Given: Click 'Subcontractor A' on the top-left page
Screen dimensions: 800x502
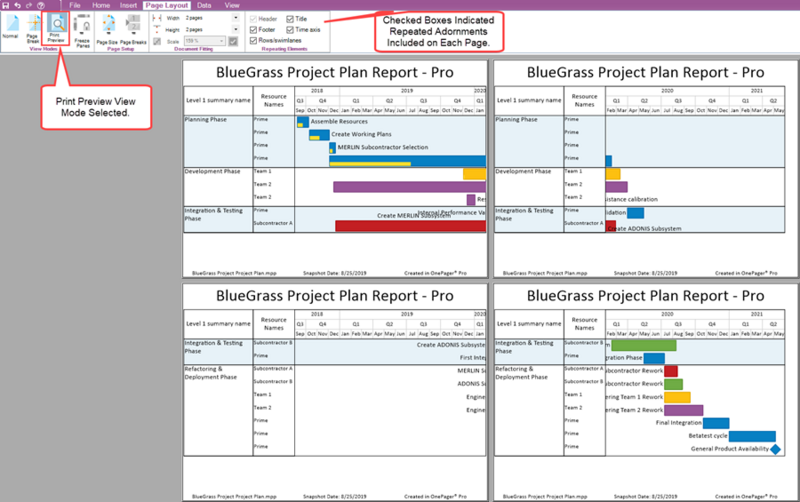Looking at the screenshot, I should point(273,223).
